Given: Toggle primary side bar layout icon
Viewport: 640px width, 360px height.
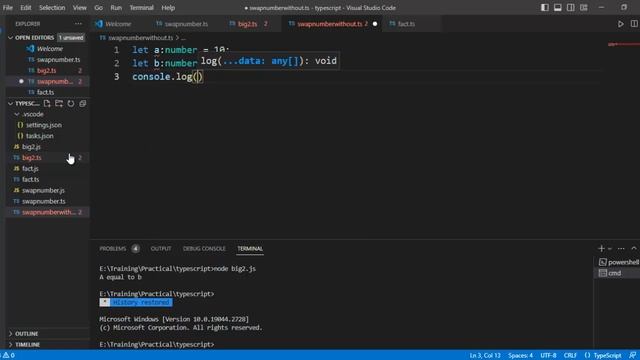Looking at the screenshot, I should click(544, 7).
